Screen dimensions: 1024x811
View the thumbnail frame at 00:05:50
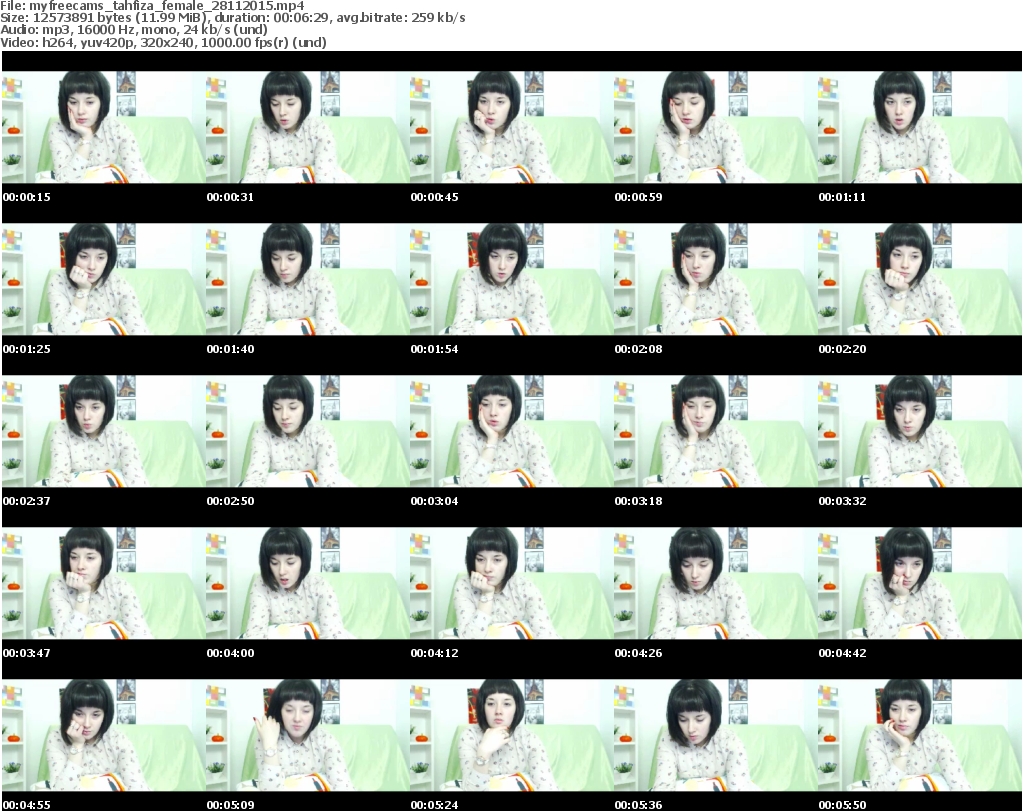(920, 735)
